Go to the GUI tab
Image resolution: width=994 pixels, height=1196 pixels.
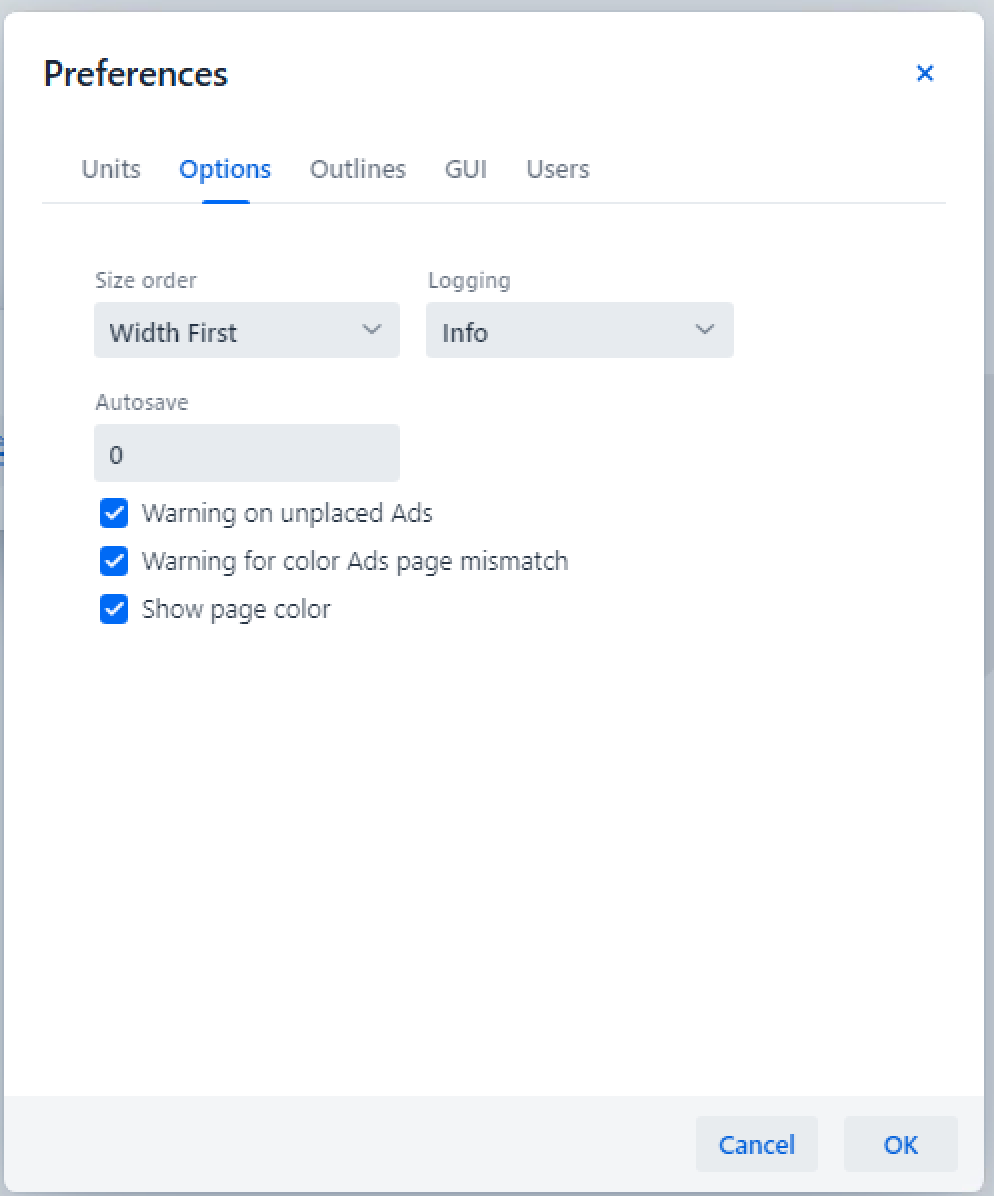[466, 169]
